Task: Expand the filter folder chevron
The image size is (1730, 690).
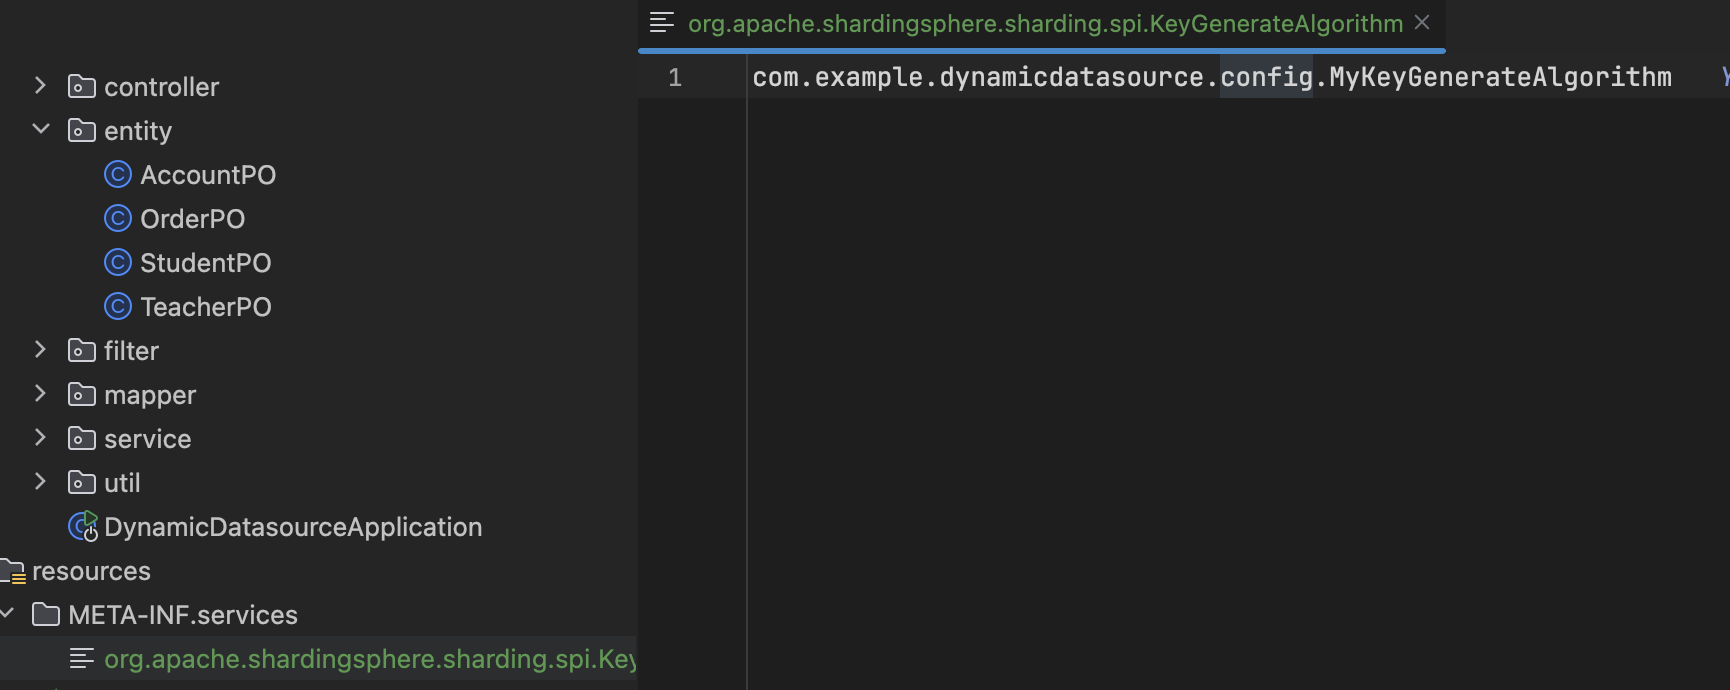Action: pos(40,350)
